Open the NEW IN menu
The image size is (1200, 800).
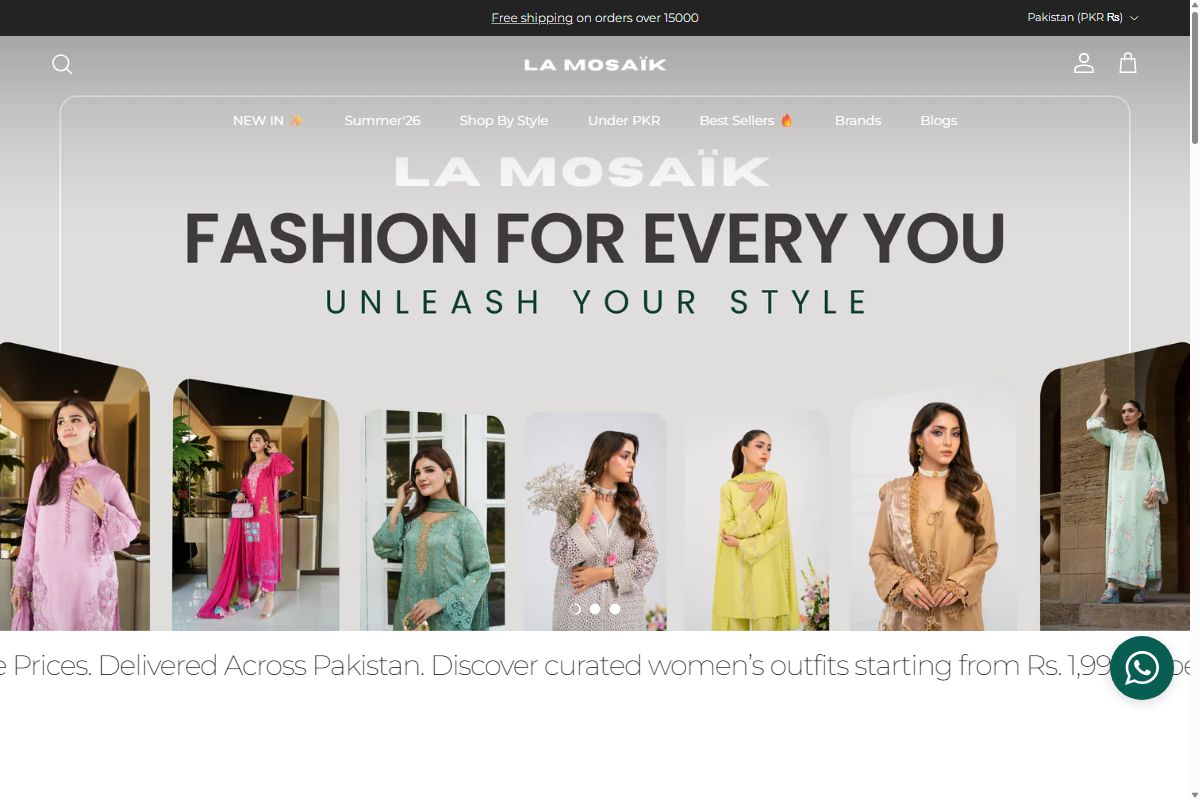pos(268,120)
